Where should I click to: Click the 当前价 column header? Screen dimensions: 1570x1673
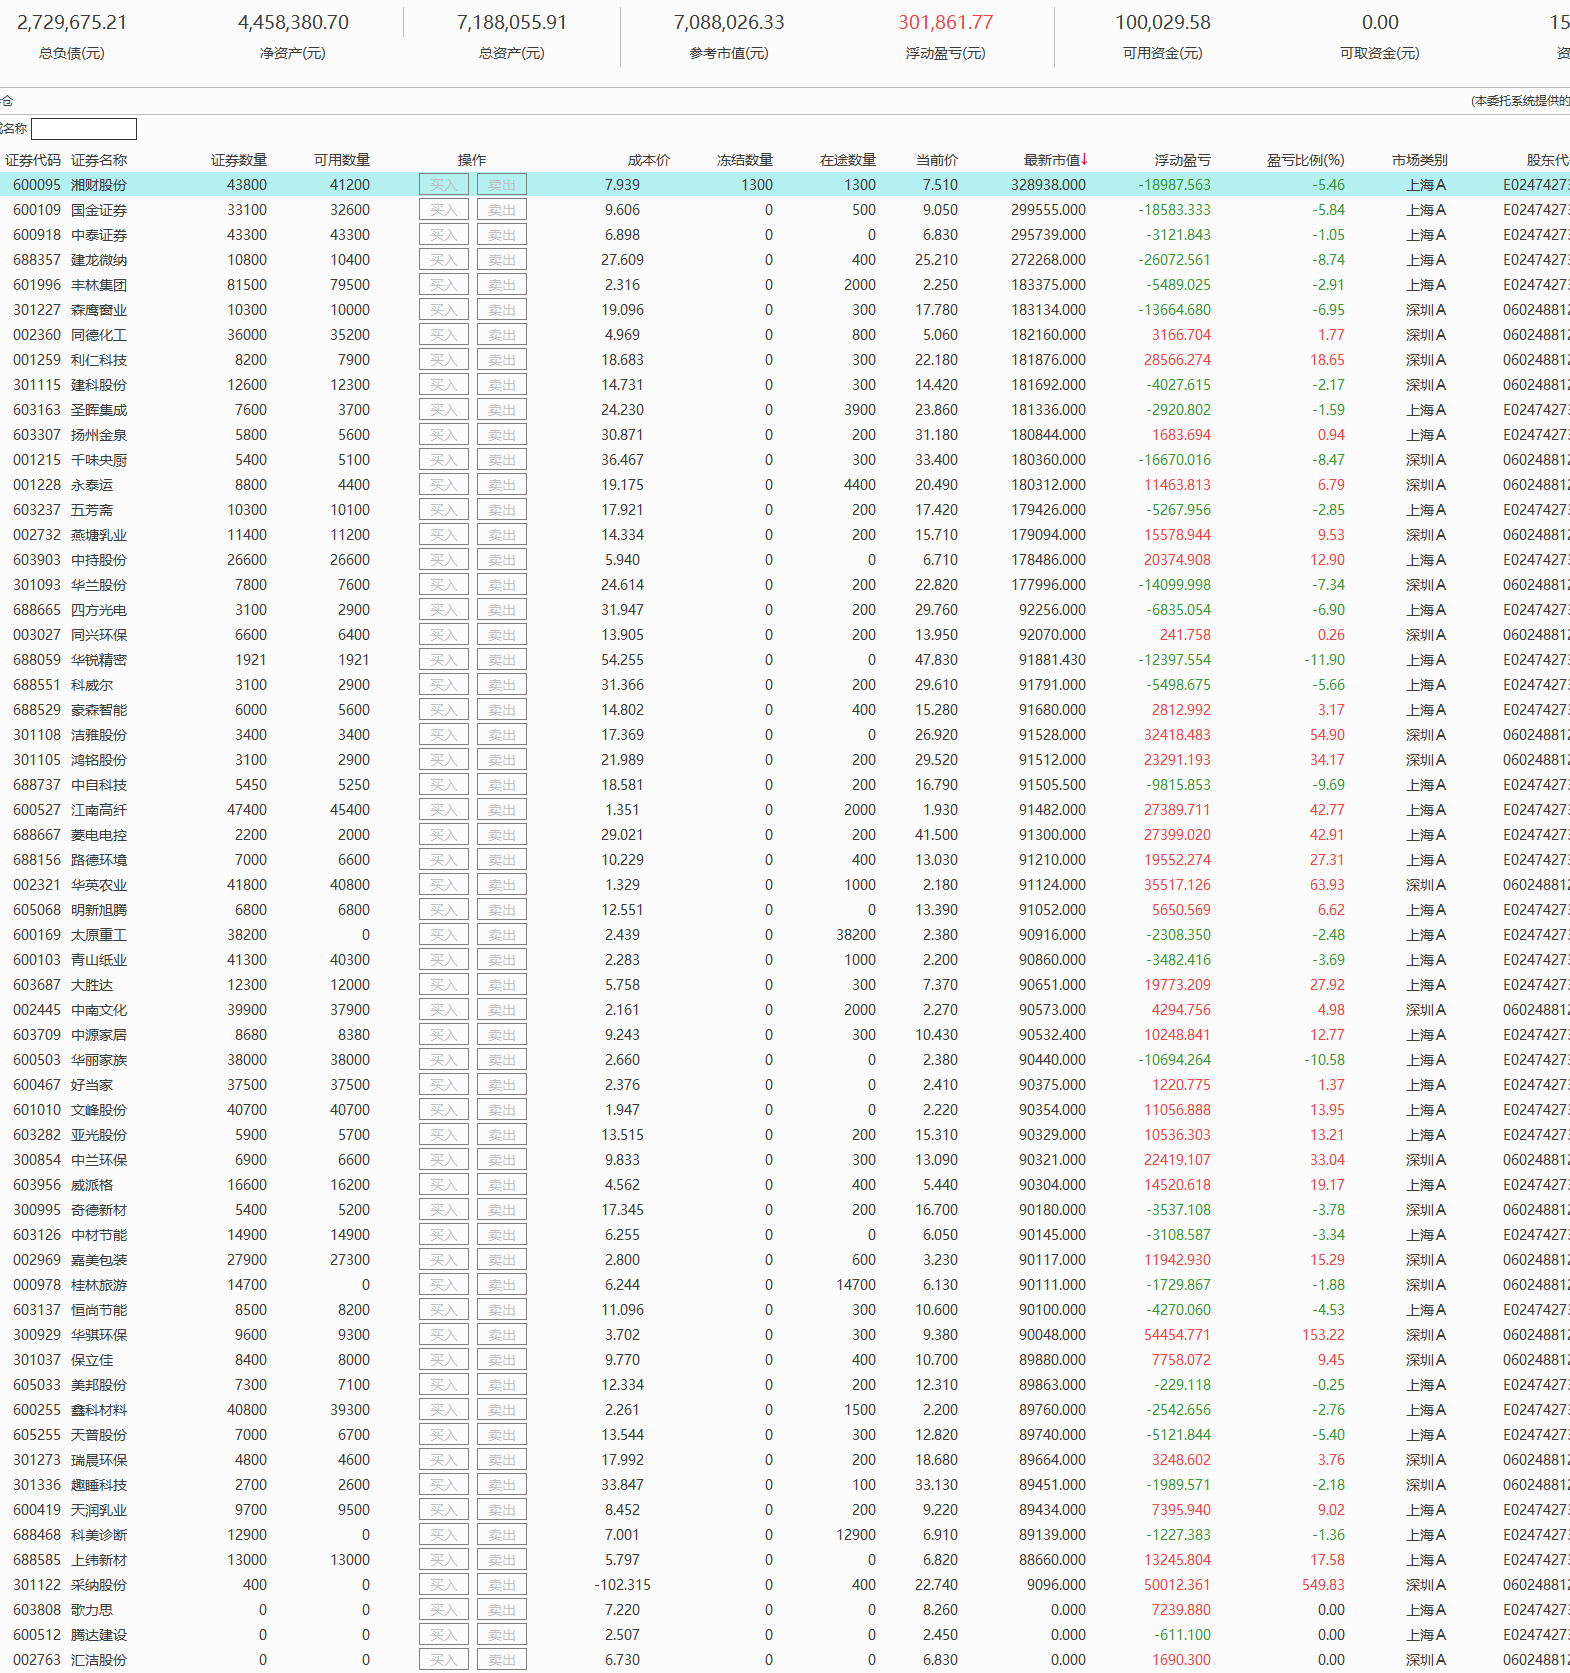click(x=937, y=160)
